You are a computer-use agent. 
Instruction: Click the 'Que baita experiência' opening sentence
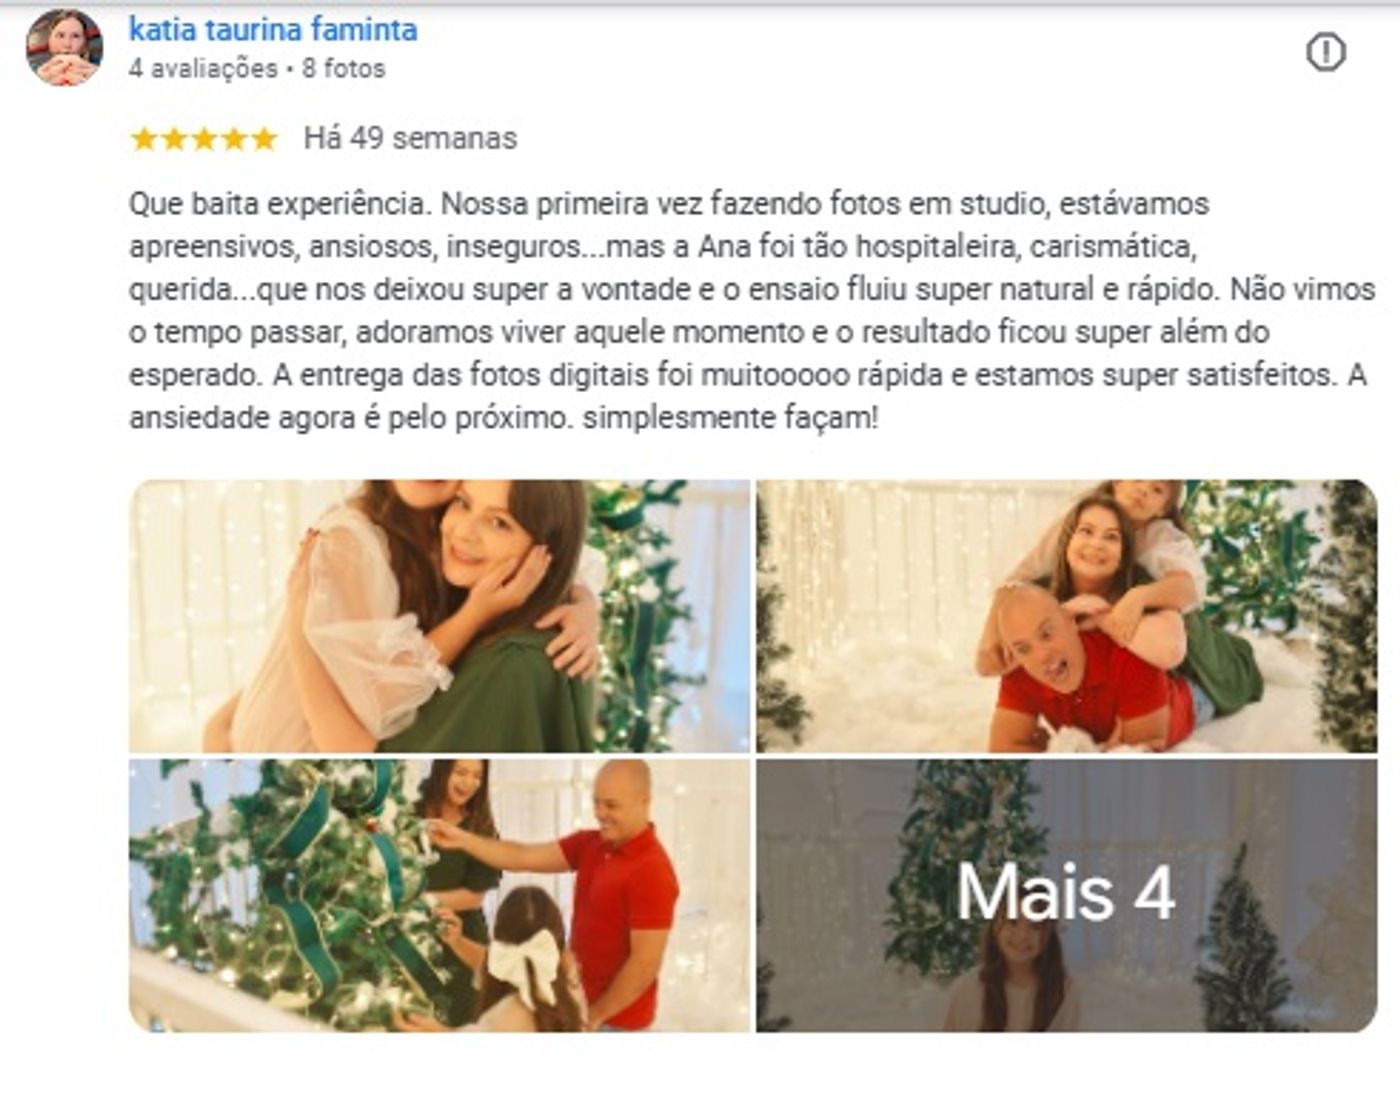click(280, 204)
